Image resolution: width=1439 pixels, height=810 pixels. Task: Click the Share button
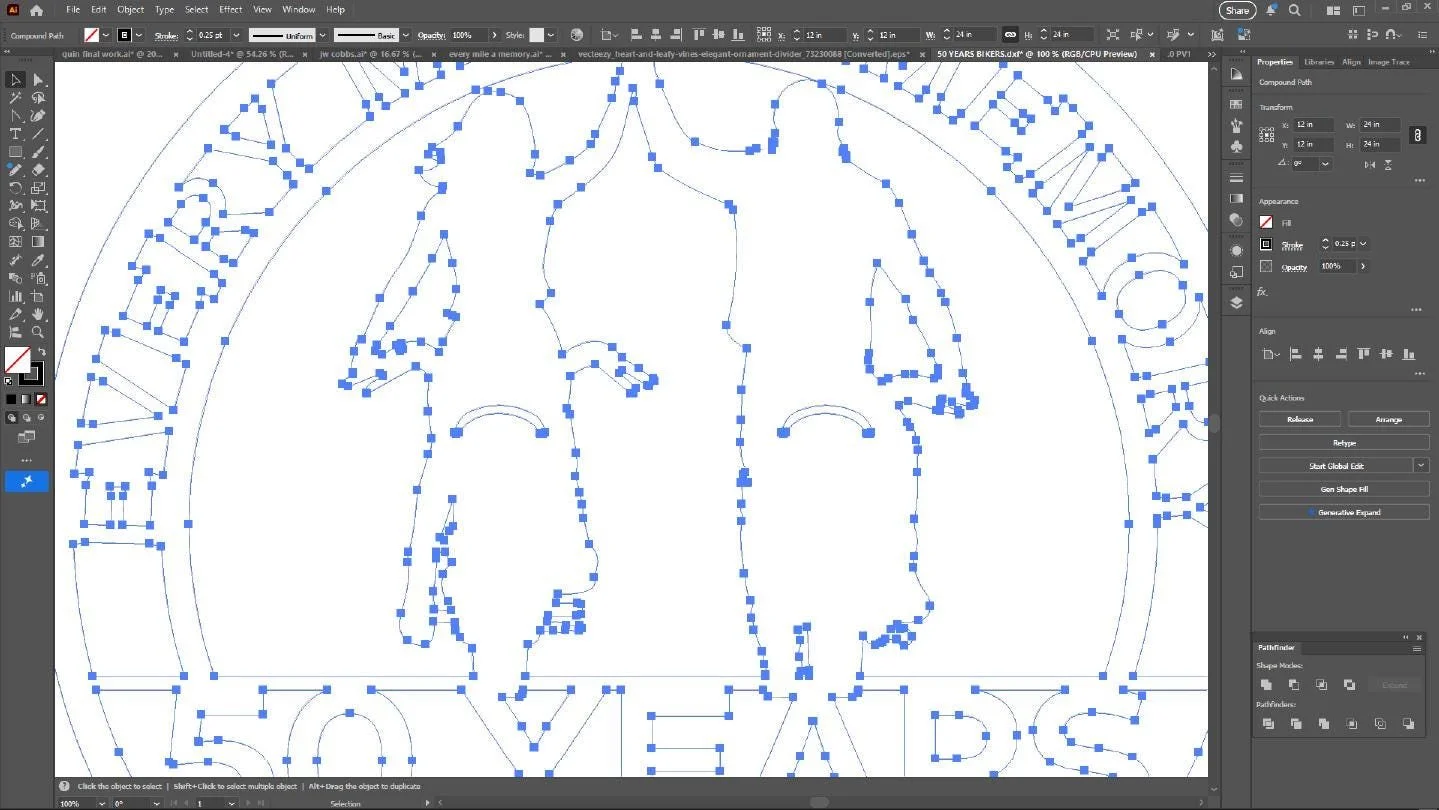point(1237,10)
